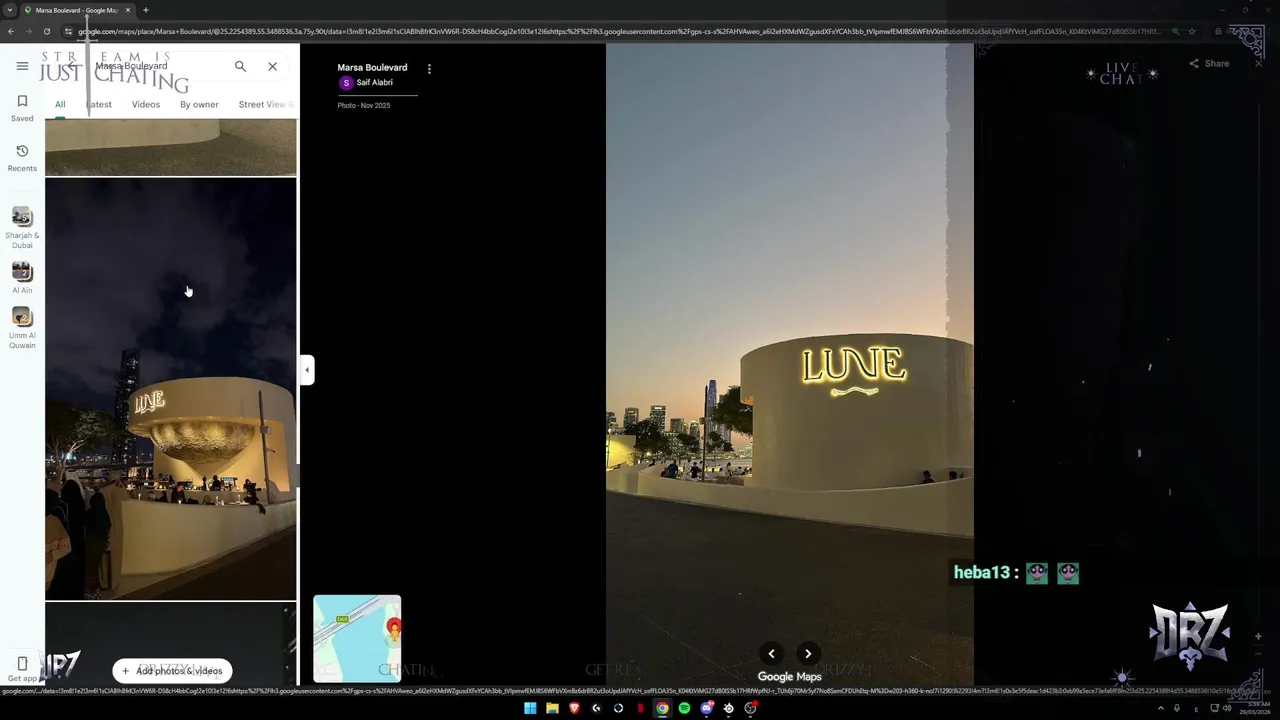Click the browser back arrow

point(9,31)
